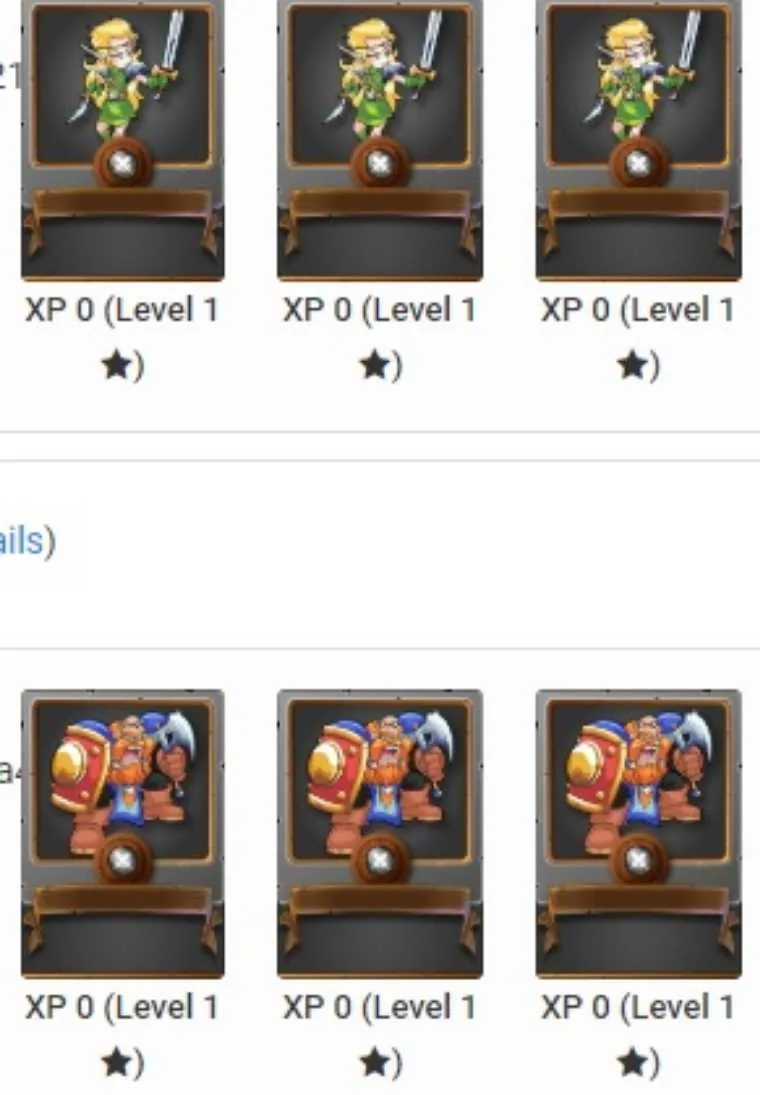760x1095 pixels.
Task: Open the middle dwarf warrior card
Action: [380, 833]
